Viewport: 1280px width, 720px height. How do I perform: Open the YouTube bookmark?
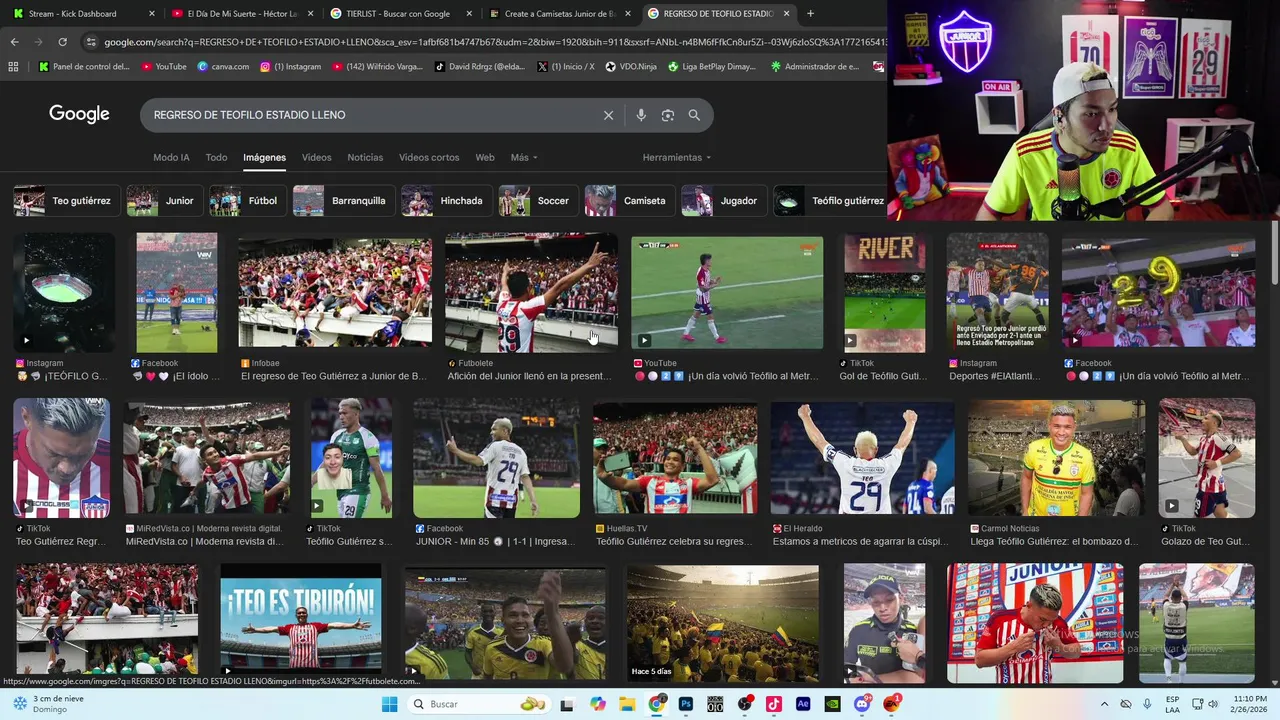tap(164, 67)
